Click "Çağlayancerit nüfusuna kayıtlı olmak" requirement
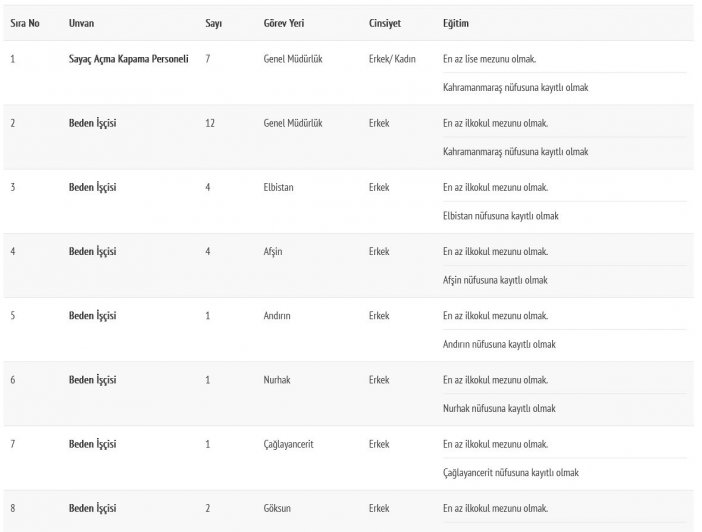 [x=510, y=472]
